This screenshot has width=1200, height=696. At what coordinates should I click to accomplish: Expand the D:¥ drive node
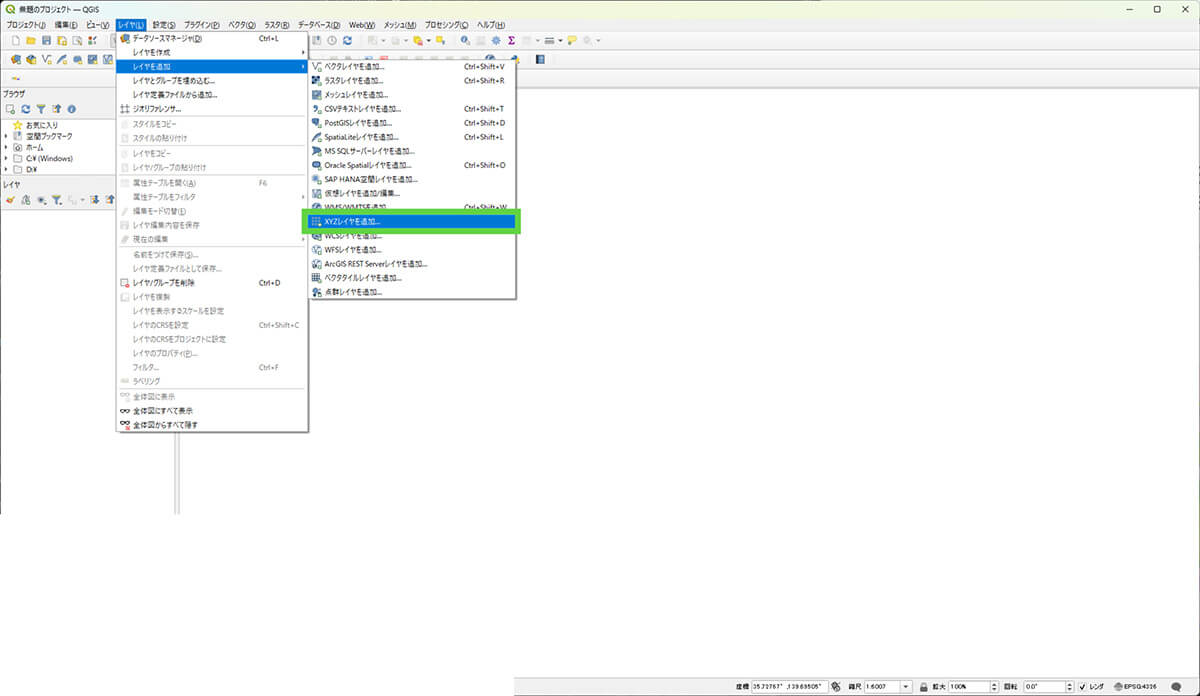click(x=6, y=169)
